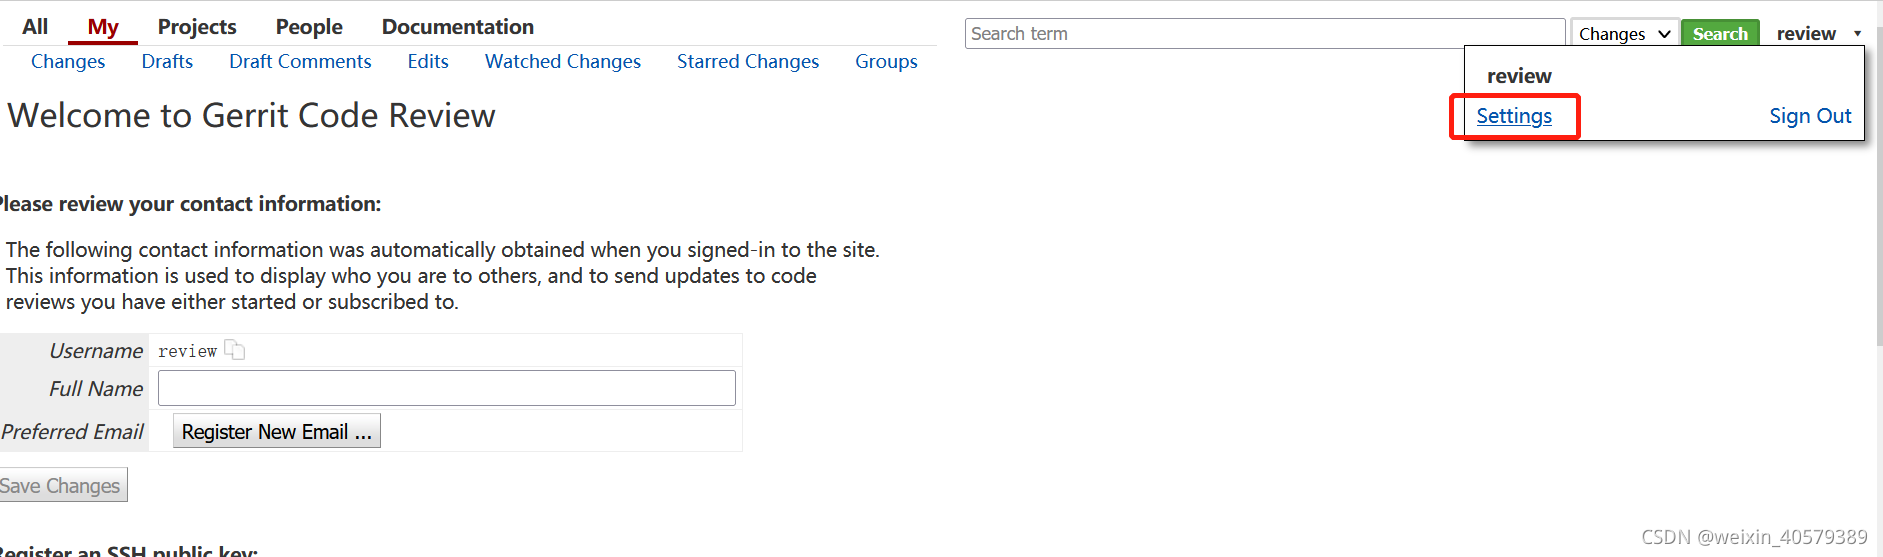Sign Out from the account popup
Screen dimensions: 1883x557
point(1810,116)
